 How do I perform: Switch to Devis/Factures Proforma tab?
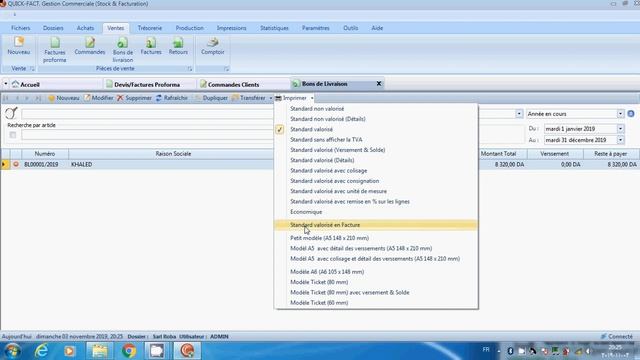(149, 84)
